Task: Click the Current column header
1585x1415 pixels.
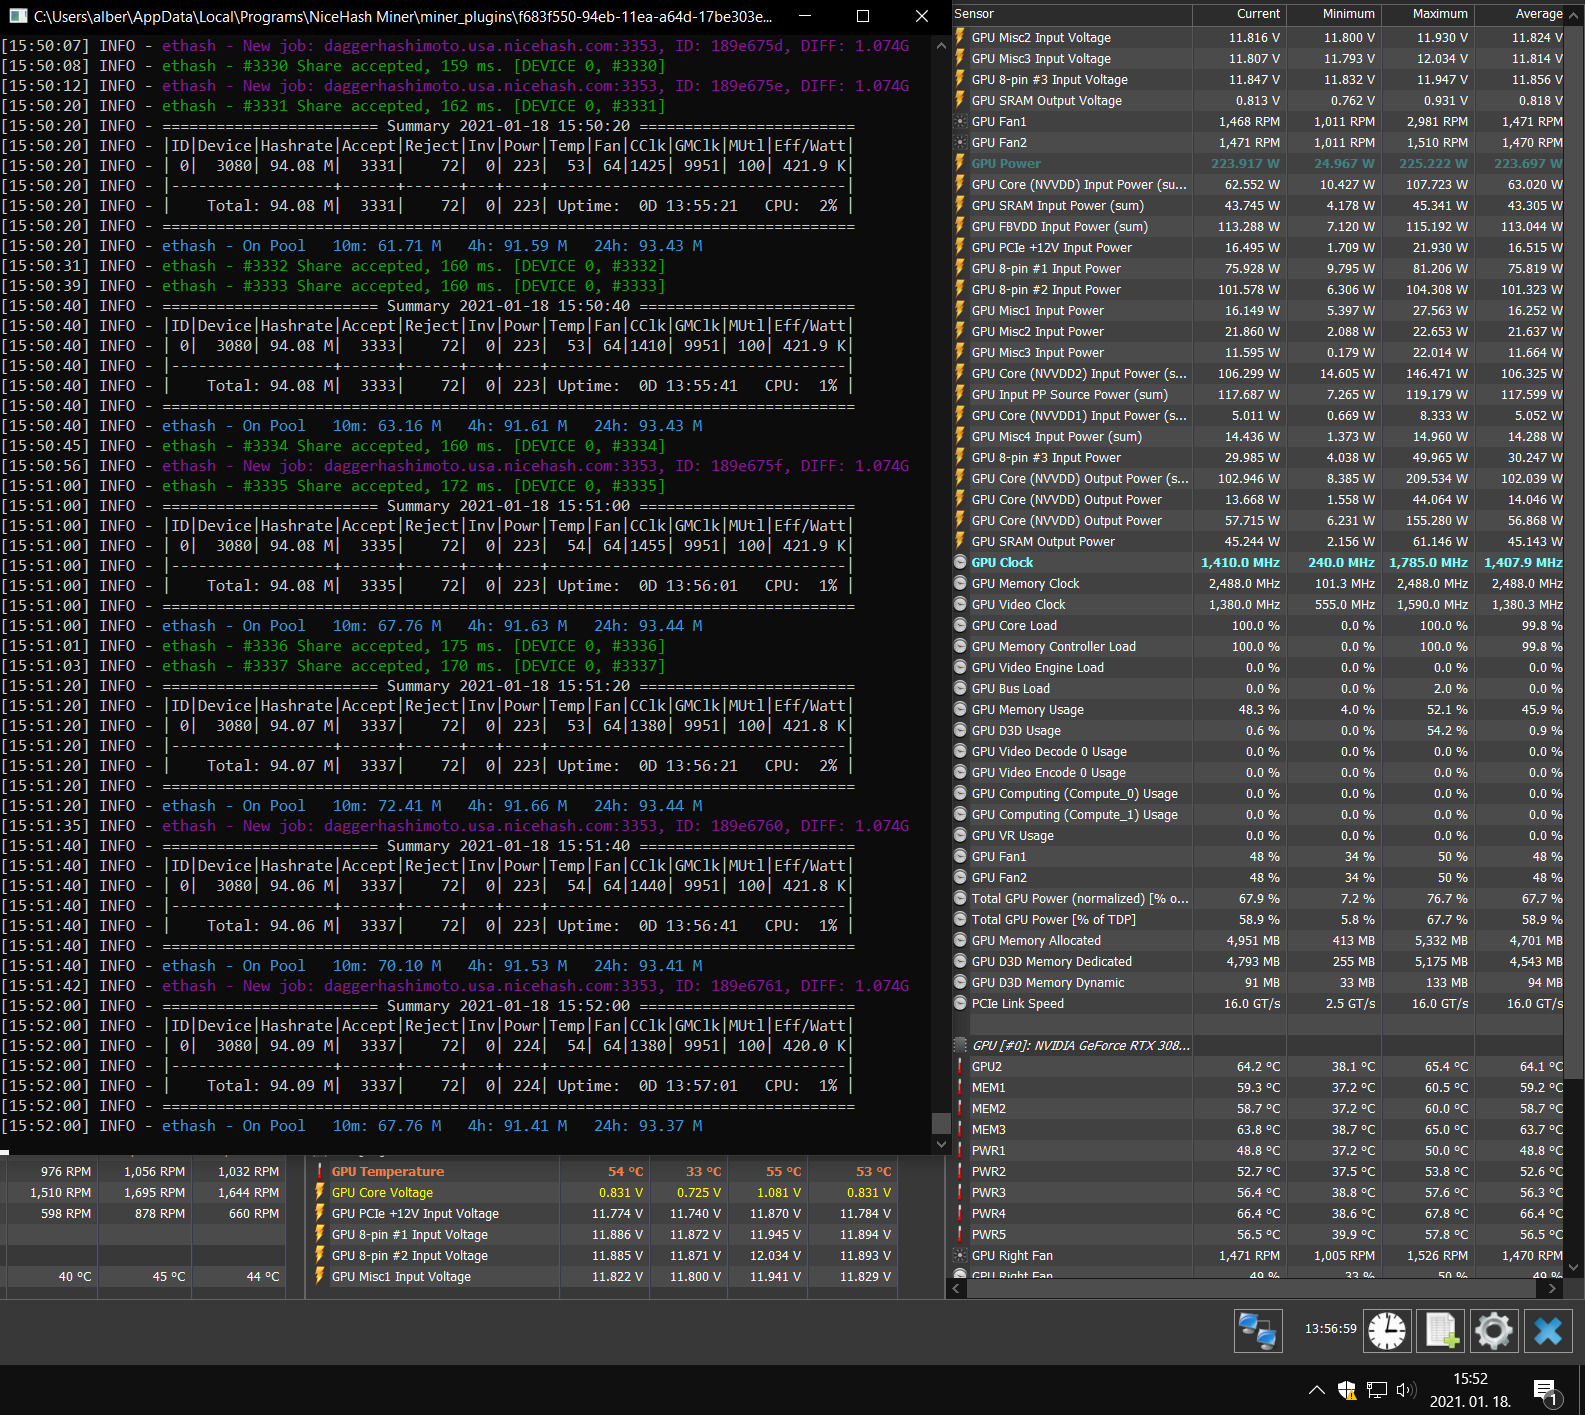Action: 1239,14
